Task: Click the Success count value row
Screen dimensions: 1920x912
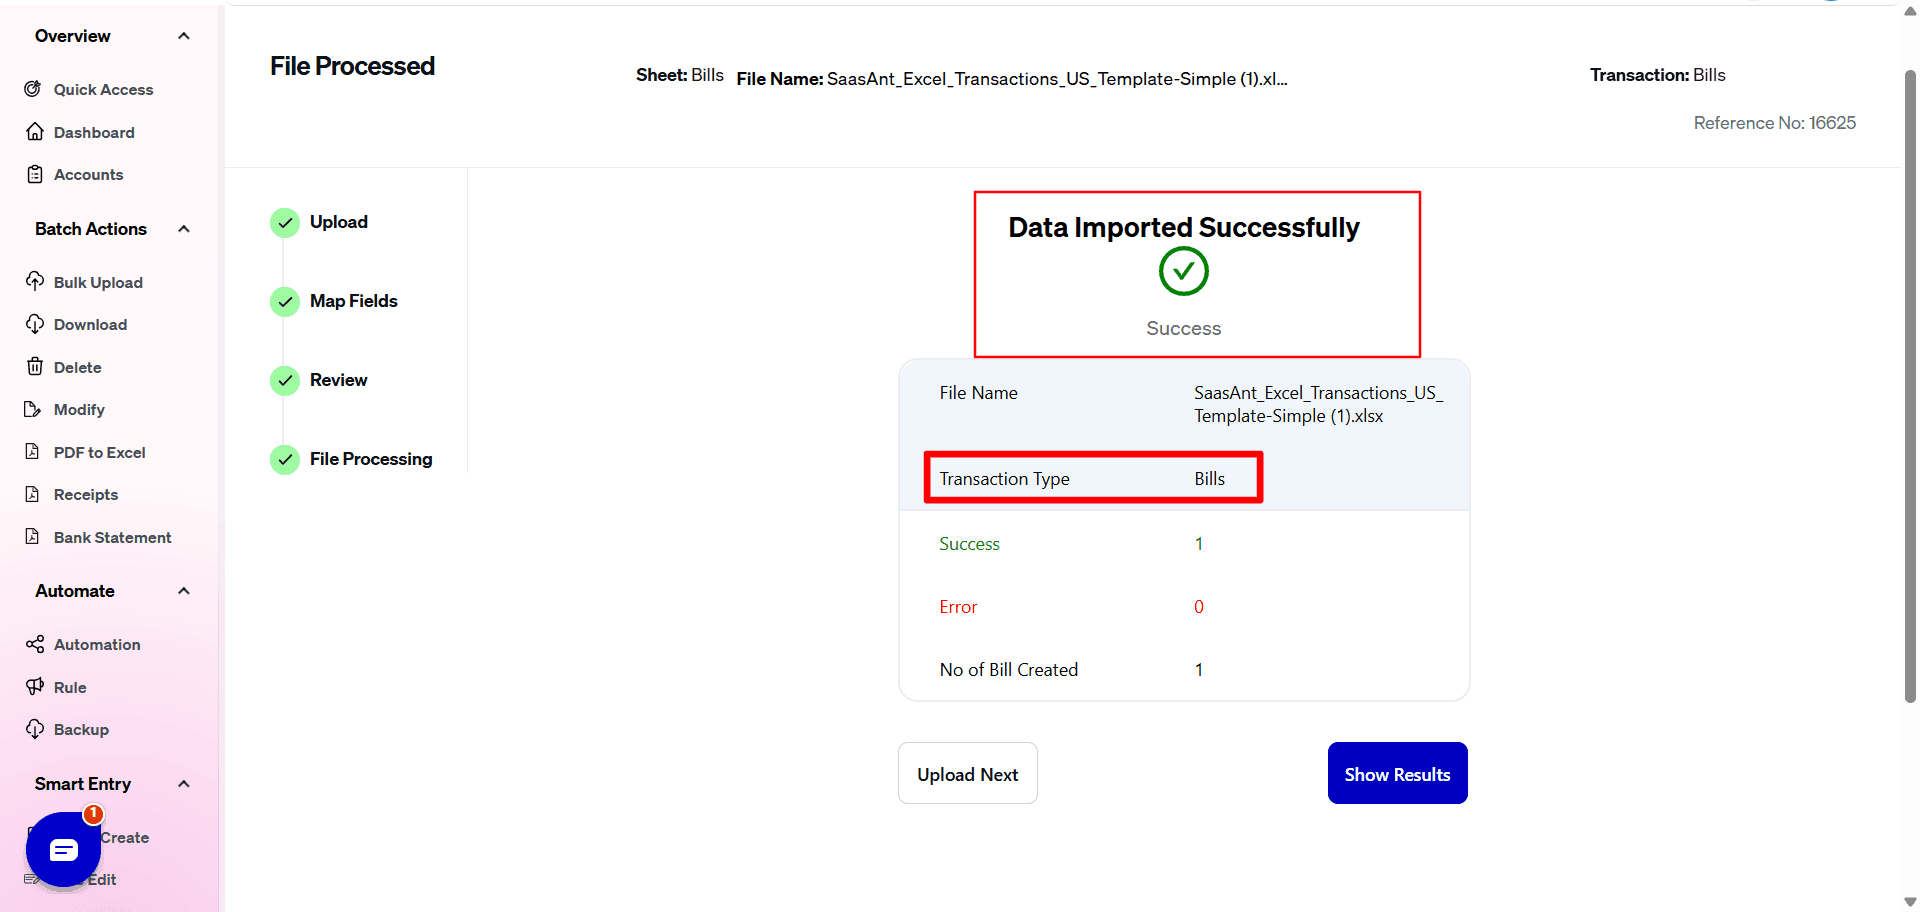Action: pyautogui.click(x=1184, y=544)
